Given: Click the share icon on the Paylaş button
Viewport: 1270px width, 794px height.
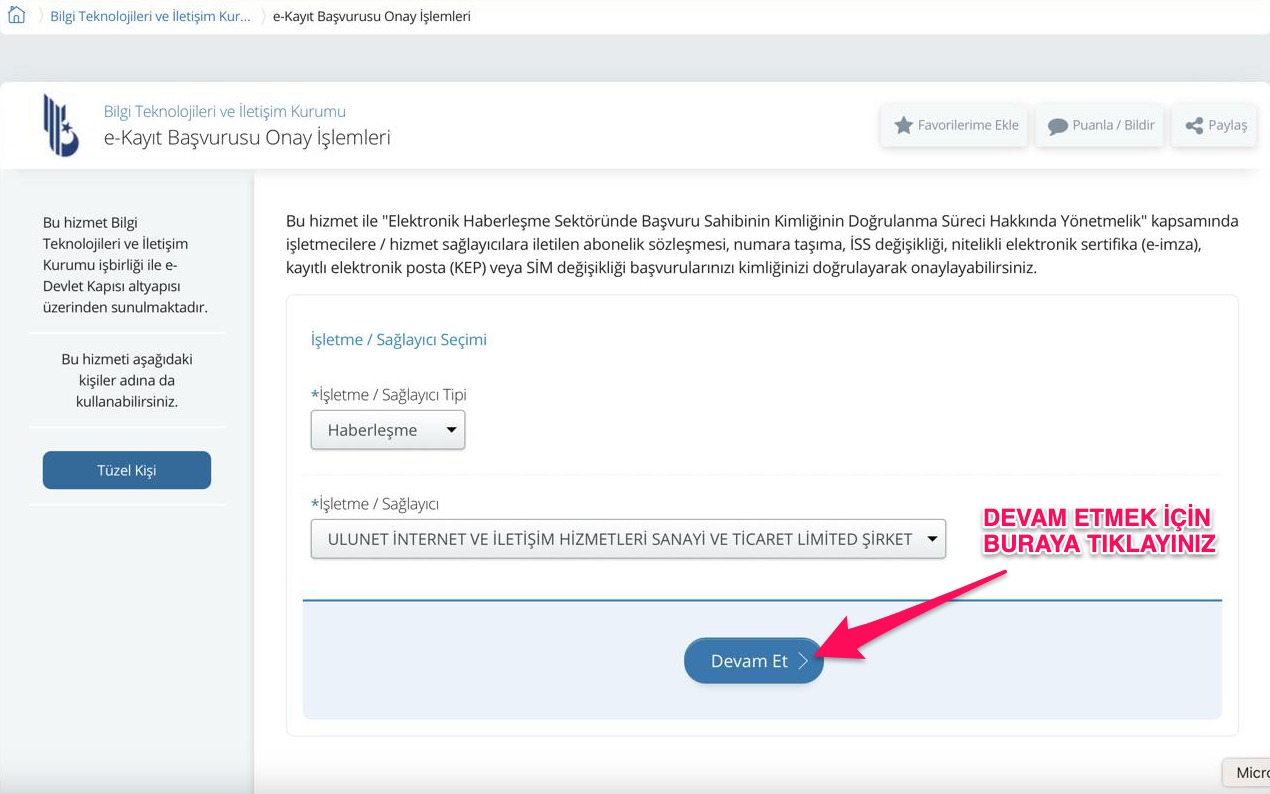Looking at the screenshot, I should click(1193, 126).
